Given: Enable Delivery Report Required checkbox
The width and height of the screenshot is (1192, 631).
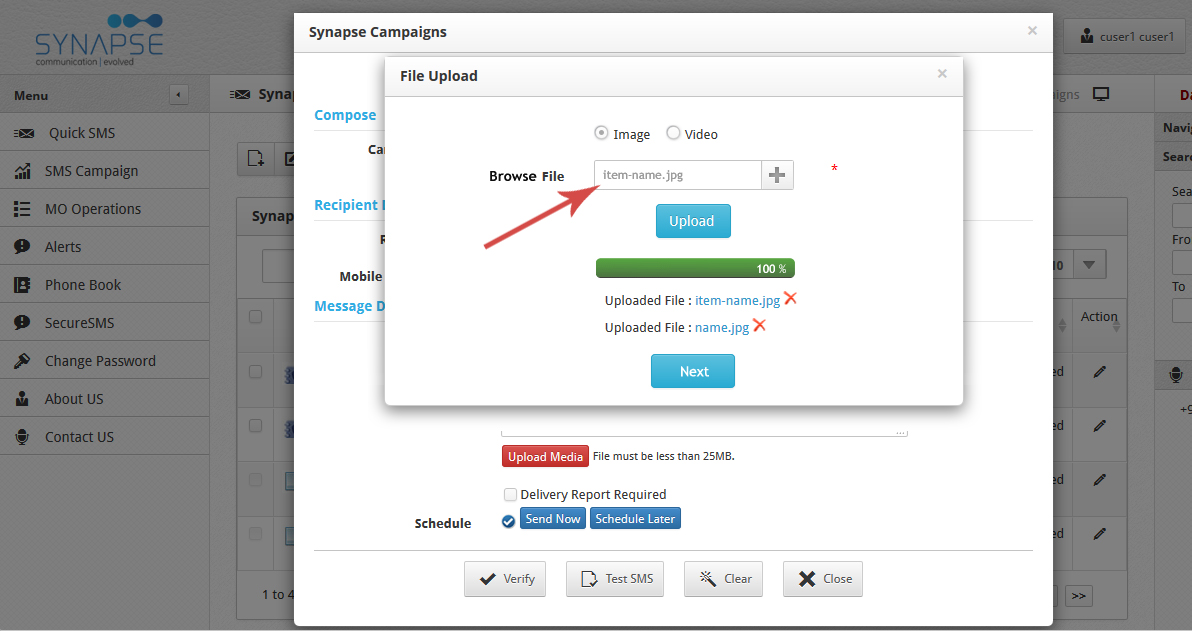Looking at the screenshot, I should pyautogui.click(x=510, y=494).
